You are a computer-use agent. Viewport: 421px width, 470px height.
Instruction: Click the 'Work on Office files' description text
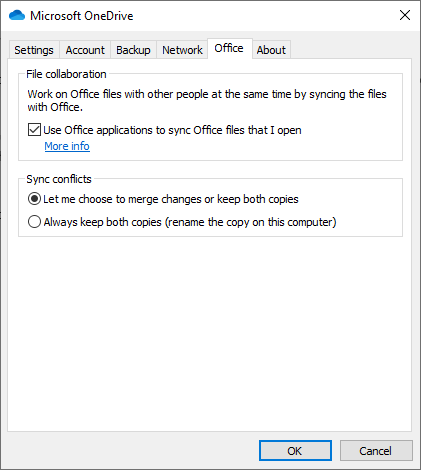point(207,100)
